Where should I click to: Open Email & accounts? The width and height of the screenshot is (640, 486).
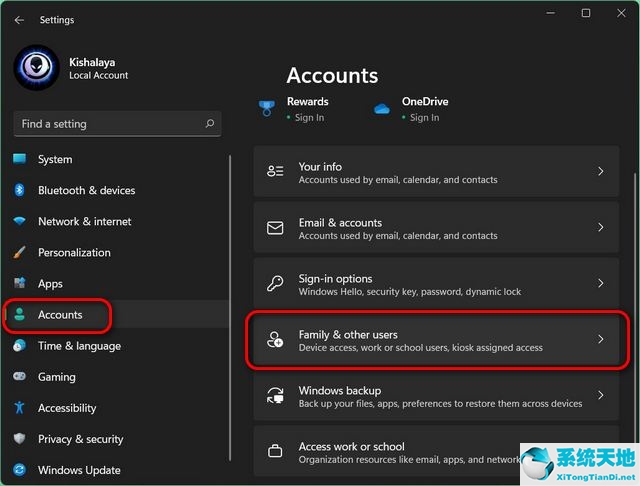[436, 228]
